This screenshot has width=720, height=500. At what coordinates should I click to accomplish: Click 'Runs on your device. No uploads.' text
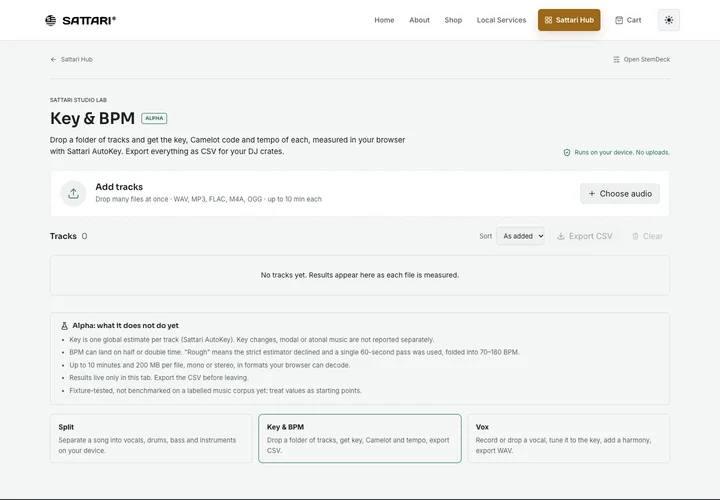[x=622, y=152]
